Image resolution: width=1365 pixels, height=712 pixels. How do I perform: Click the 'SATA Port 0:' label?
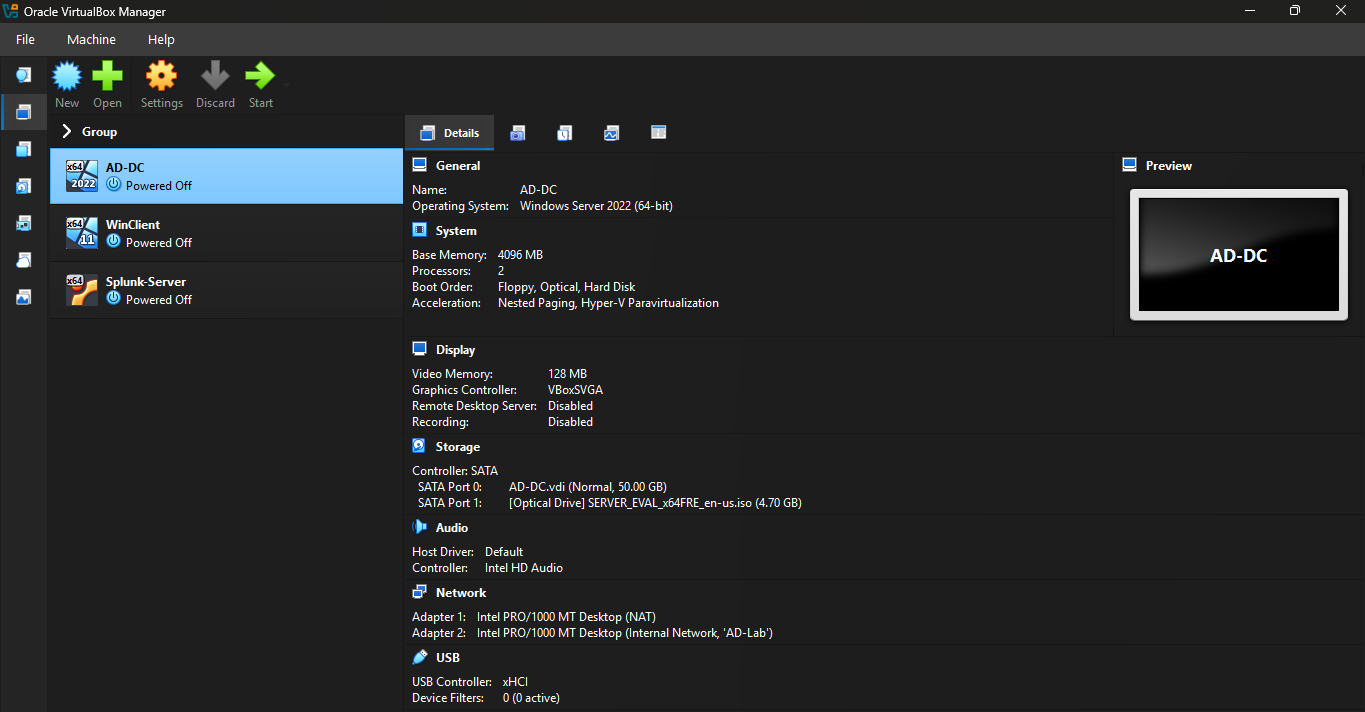click(x=449, y=487)
